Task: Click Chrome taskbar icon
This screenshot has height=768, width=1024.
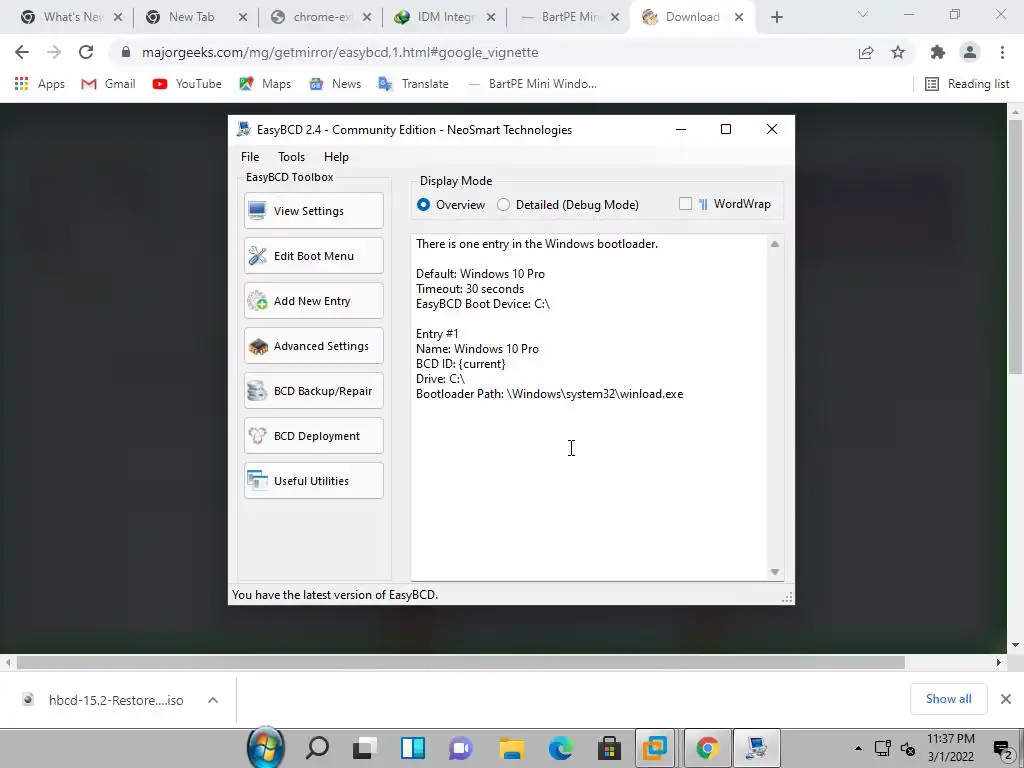Action: click(707, 747)
